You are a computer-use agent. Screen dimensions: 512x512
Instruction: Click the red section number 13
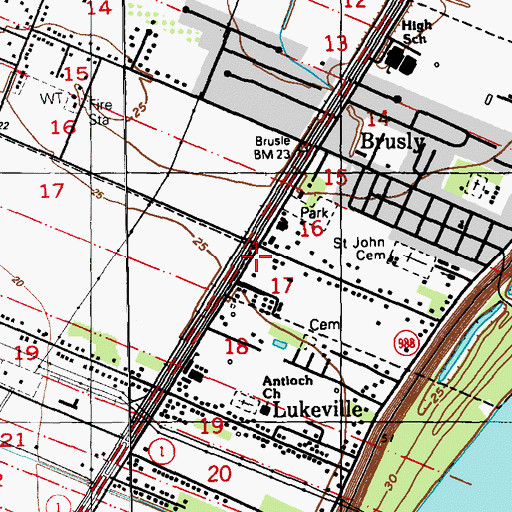[336, 43]
